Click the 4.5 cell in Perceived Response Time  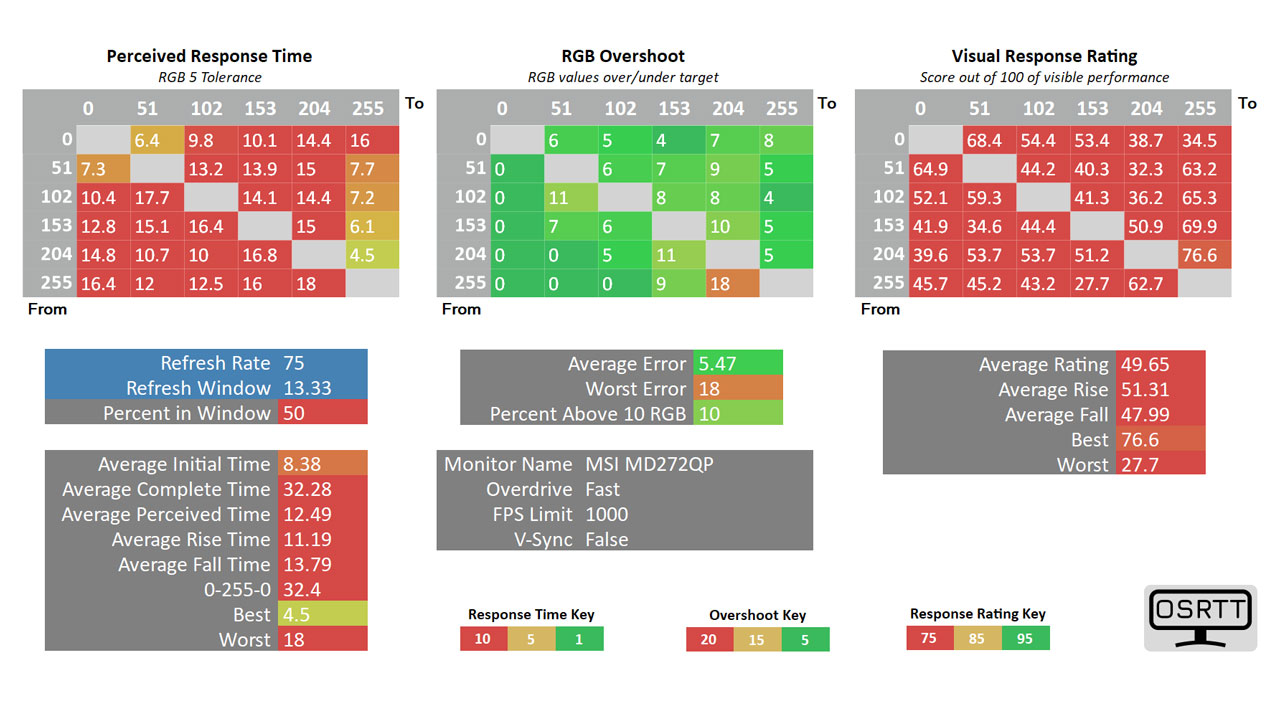[372, 255]
